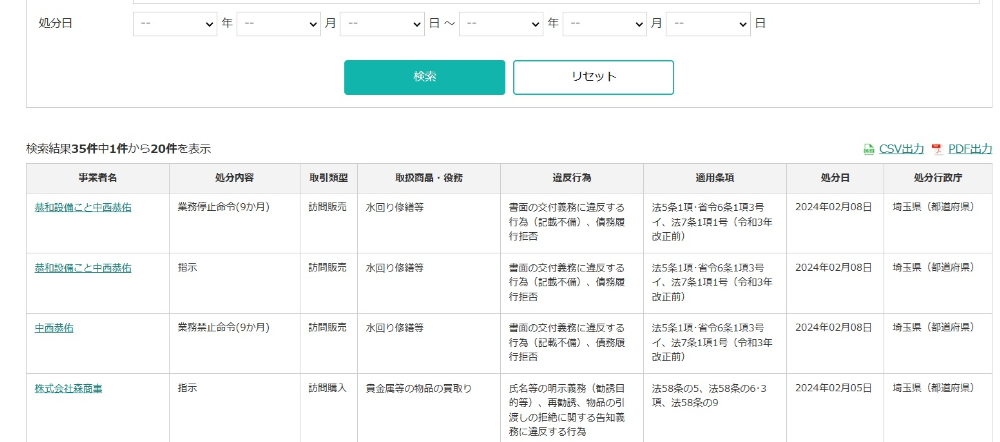Click the 処分内容 column header
1000x442 pixels.
coord(235,179)
